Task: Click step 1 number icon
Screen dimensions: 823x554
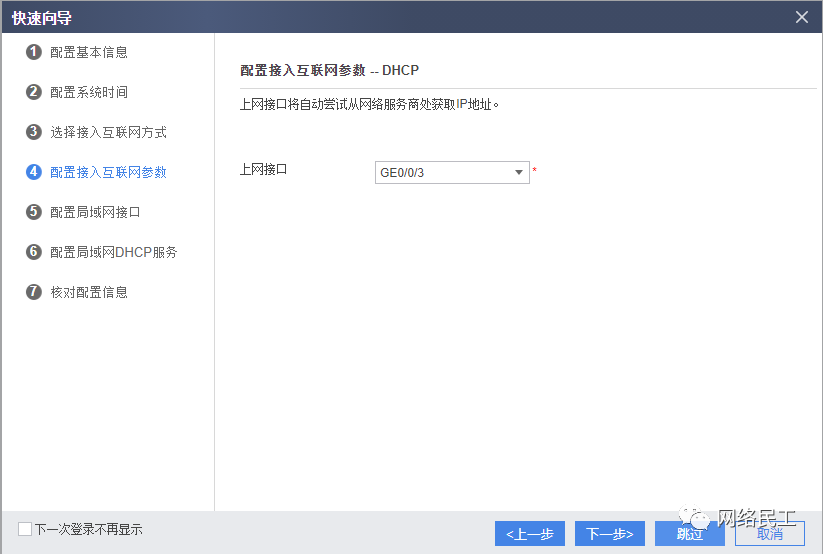Action: [x=34, y=52]
